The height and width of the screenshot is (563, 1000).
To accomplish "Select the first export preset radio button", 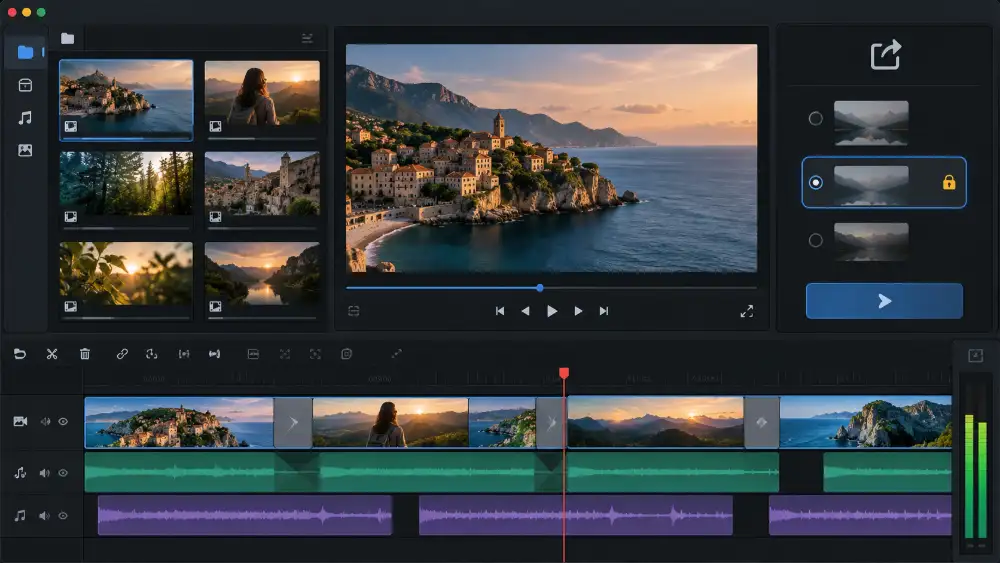I will click(x=815, y=119).
